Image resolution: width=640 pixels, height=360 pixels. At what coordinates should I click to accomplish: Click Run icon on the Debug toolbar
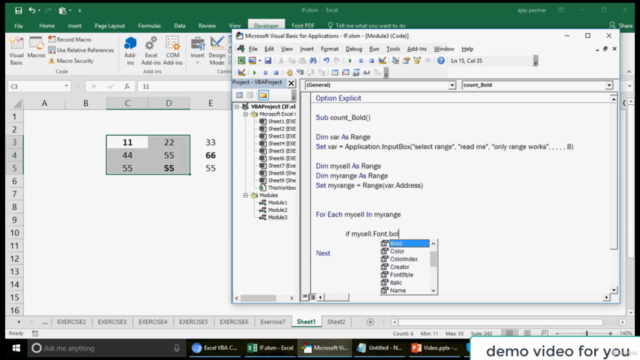tap(254, 73)
